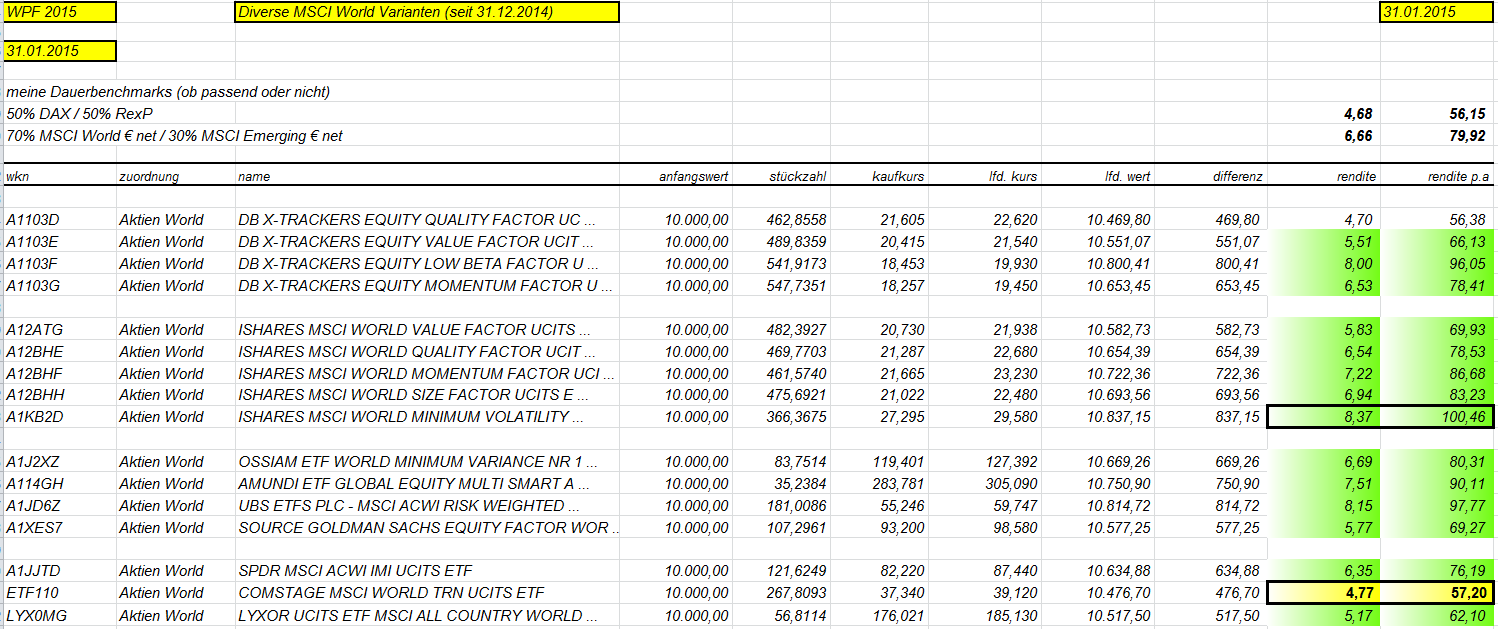Click benchmark value 79,92
Screen dimensions: 1498x629
tap(1467, 136)
